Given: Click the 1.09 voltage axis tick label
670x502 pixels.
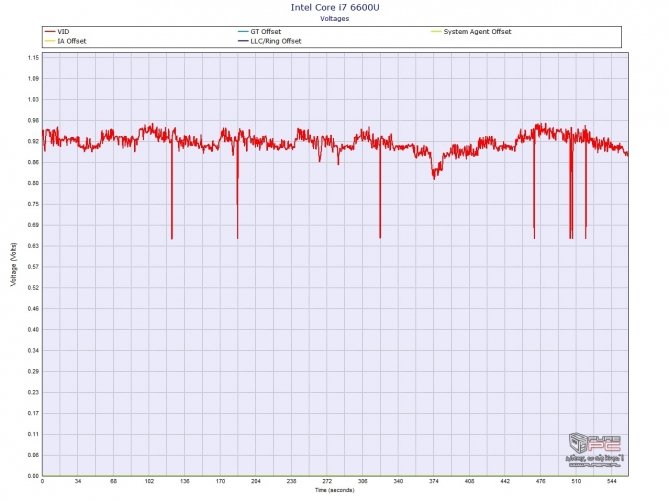Looking at the screenshot, I should (33, 79).
